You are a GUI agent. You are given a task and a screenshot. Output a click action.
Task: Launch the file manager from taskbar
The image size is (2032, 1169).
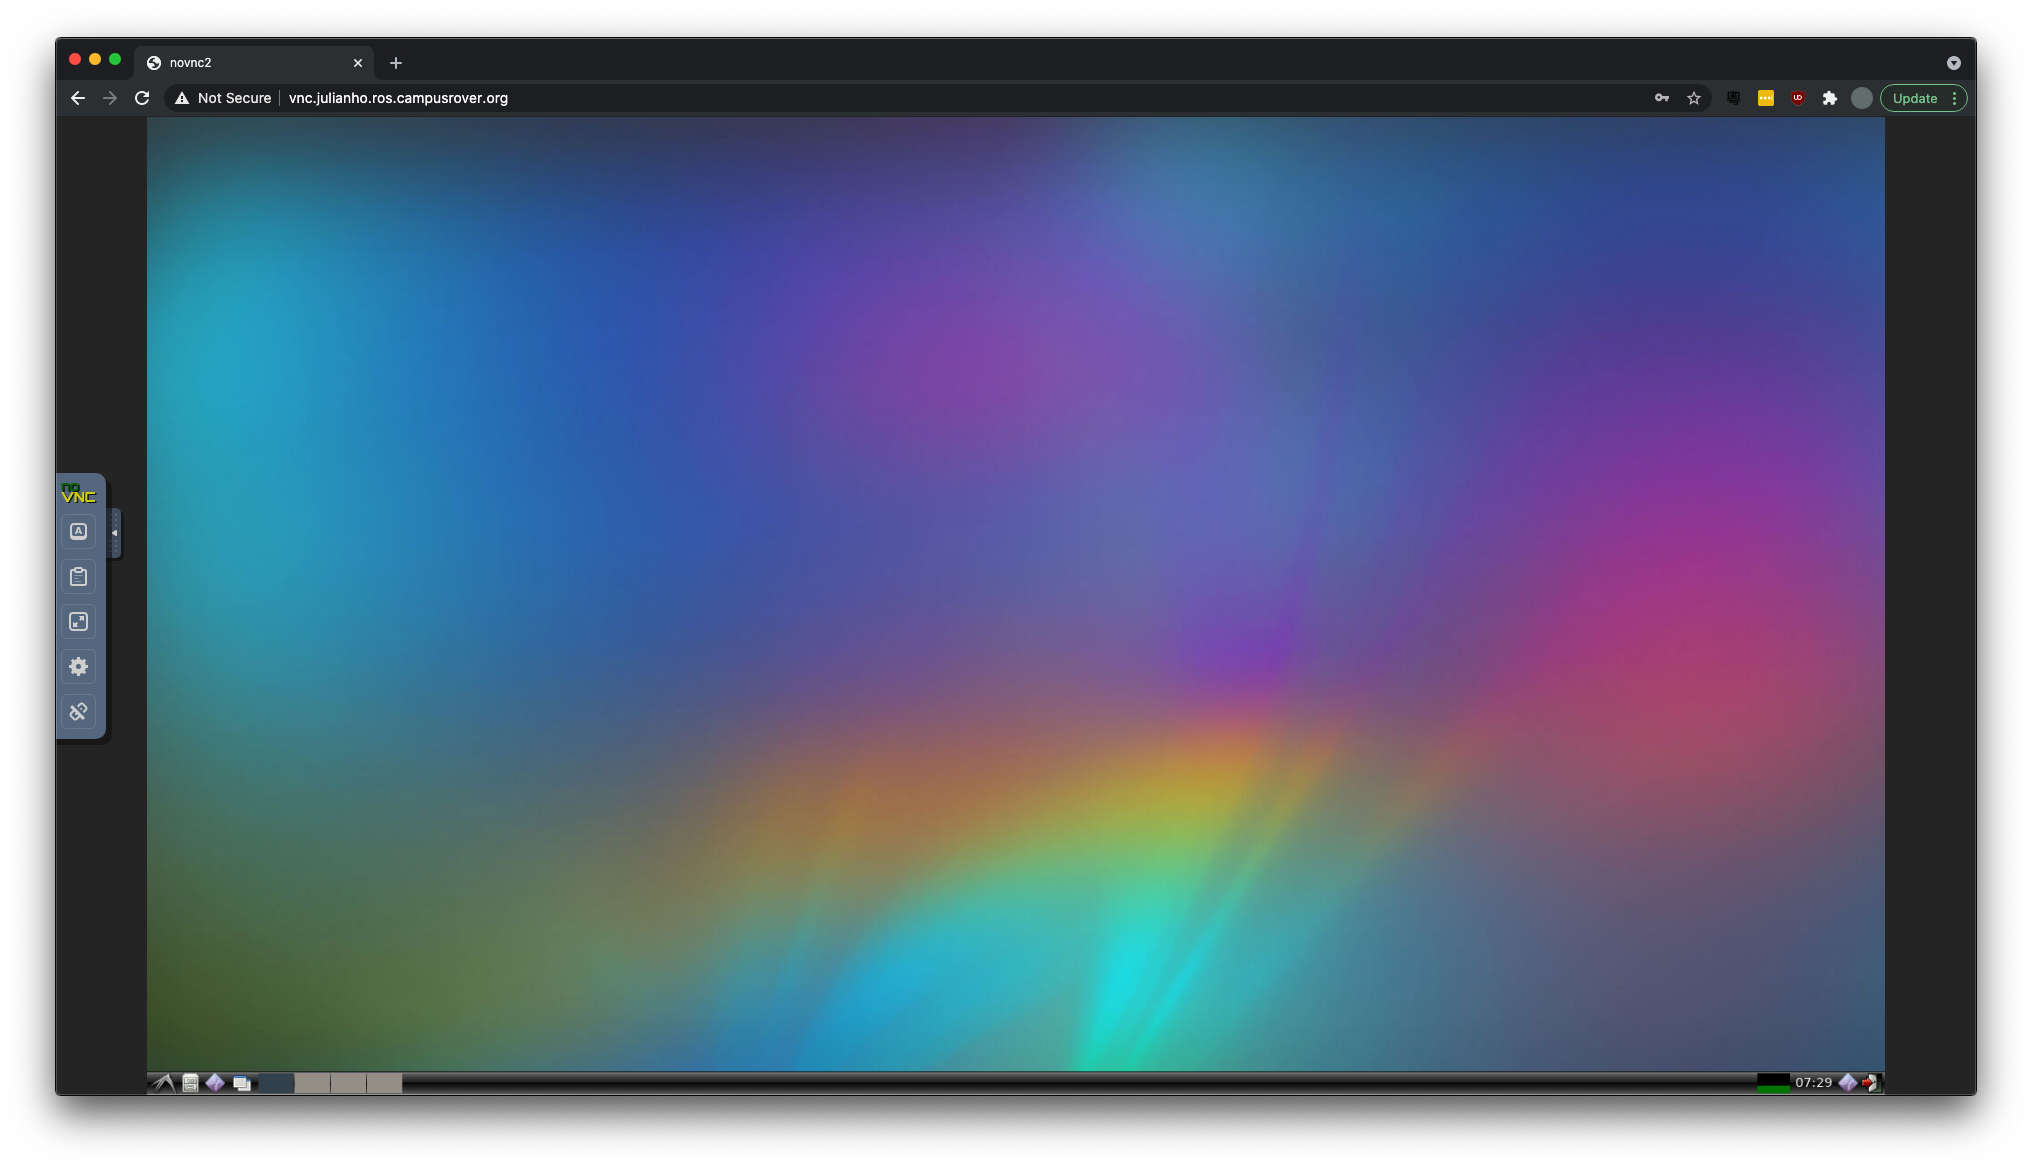click(190, 1082)
